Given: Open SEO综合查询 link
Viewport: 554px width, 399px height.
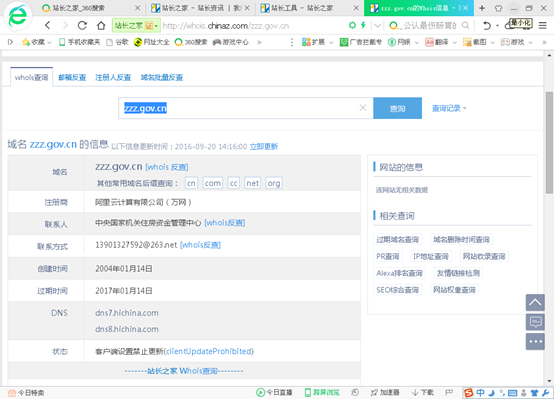Looking at the screenshot, I should (x=397, y=290).
